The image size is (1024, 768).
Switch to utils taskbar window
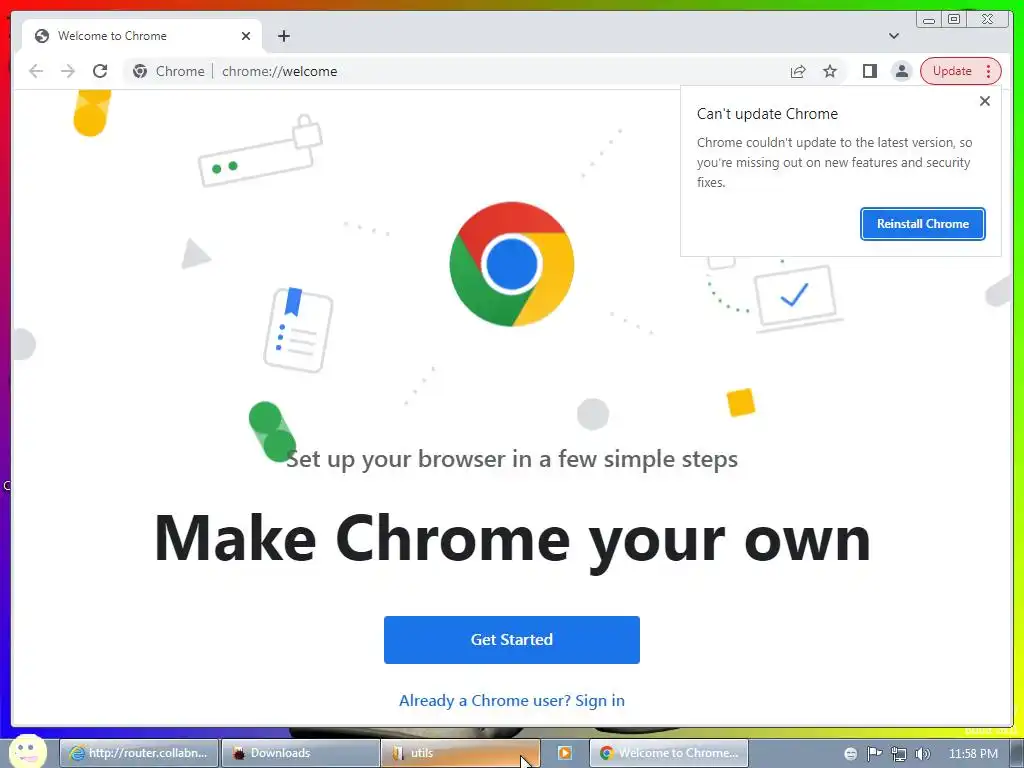(x=461, y=753)
